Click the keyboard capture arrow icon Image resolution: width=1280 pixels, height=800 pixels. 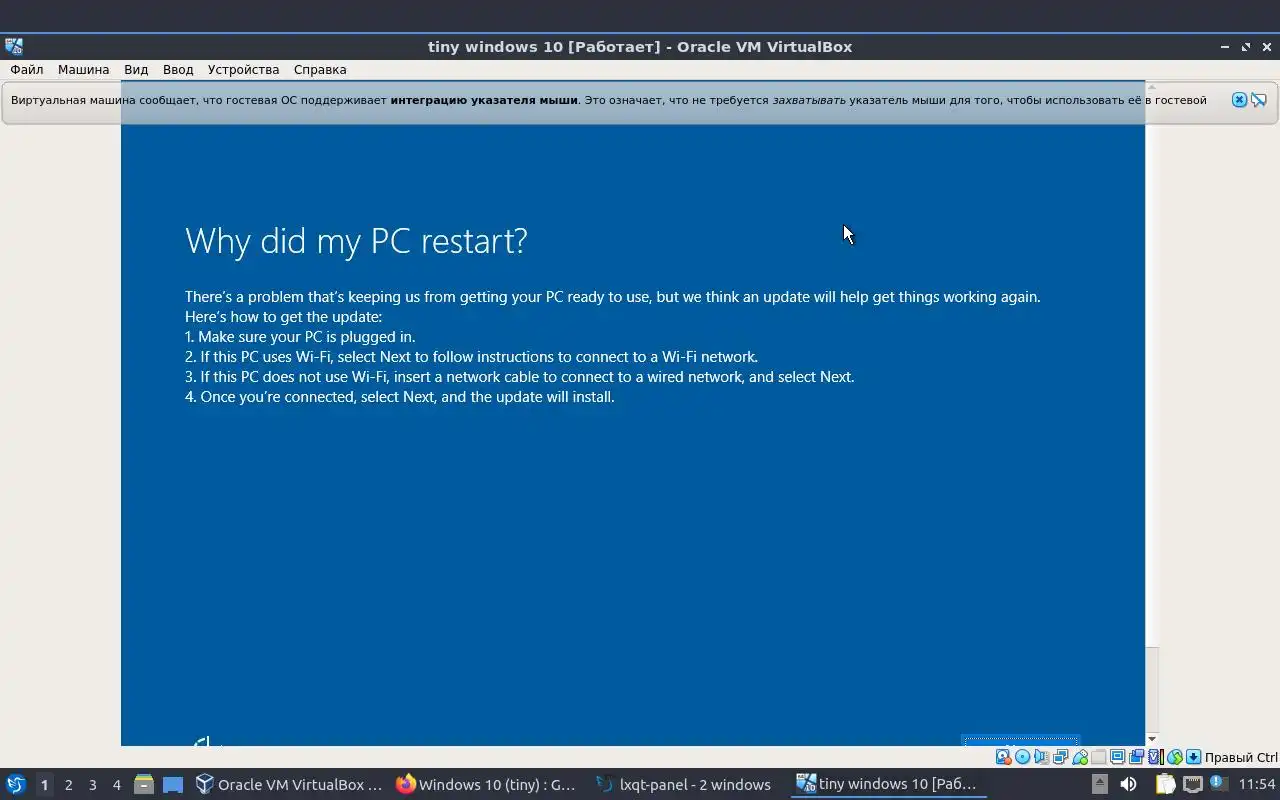(1193, 757)
